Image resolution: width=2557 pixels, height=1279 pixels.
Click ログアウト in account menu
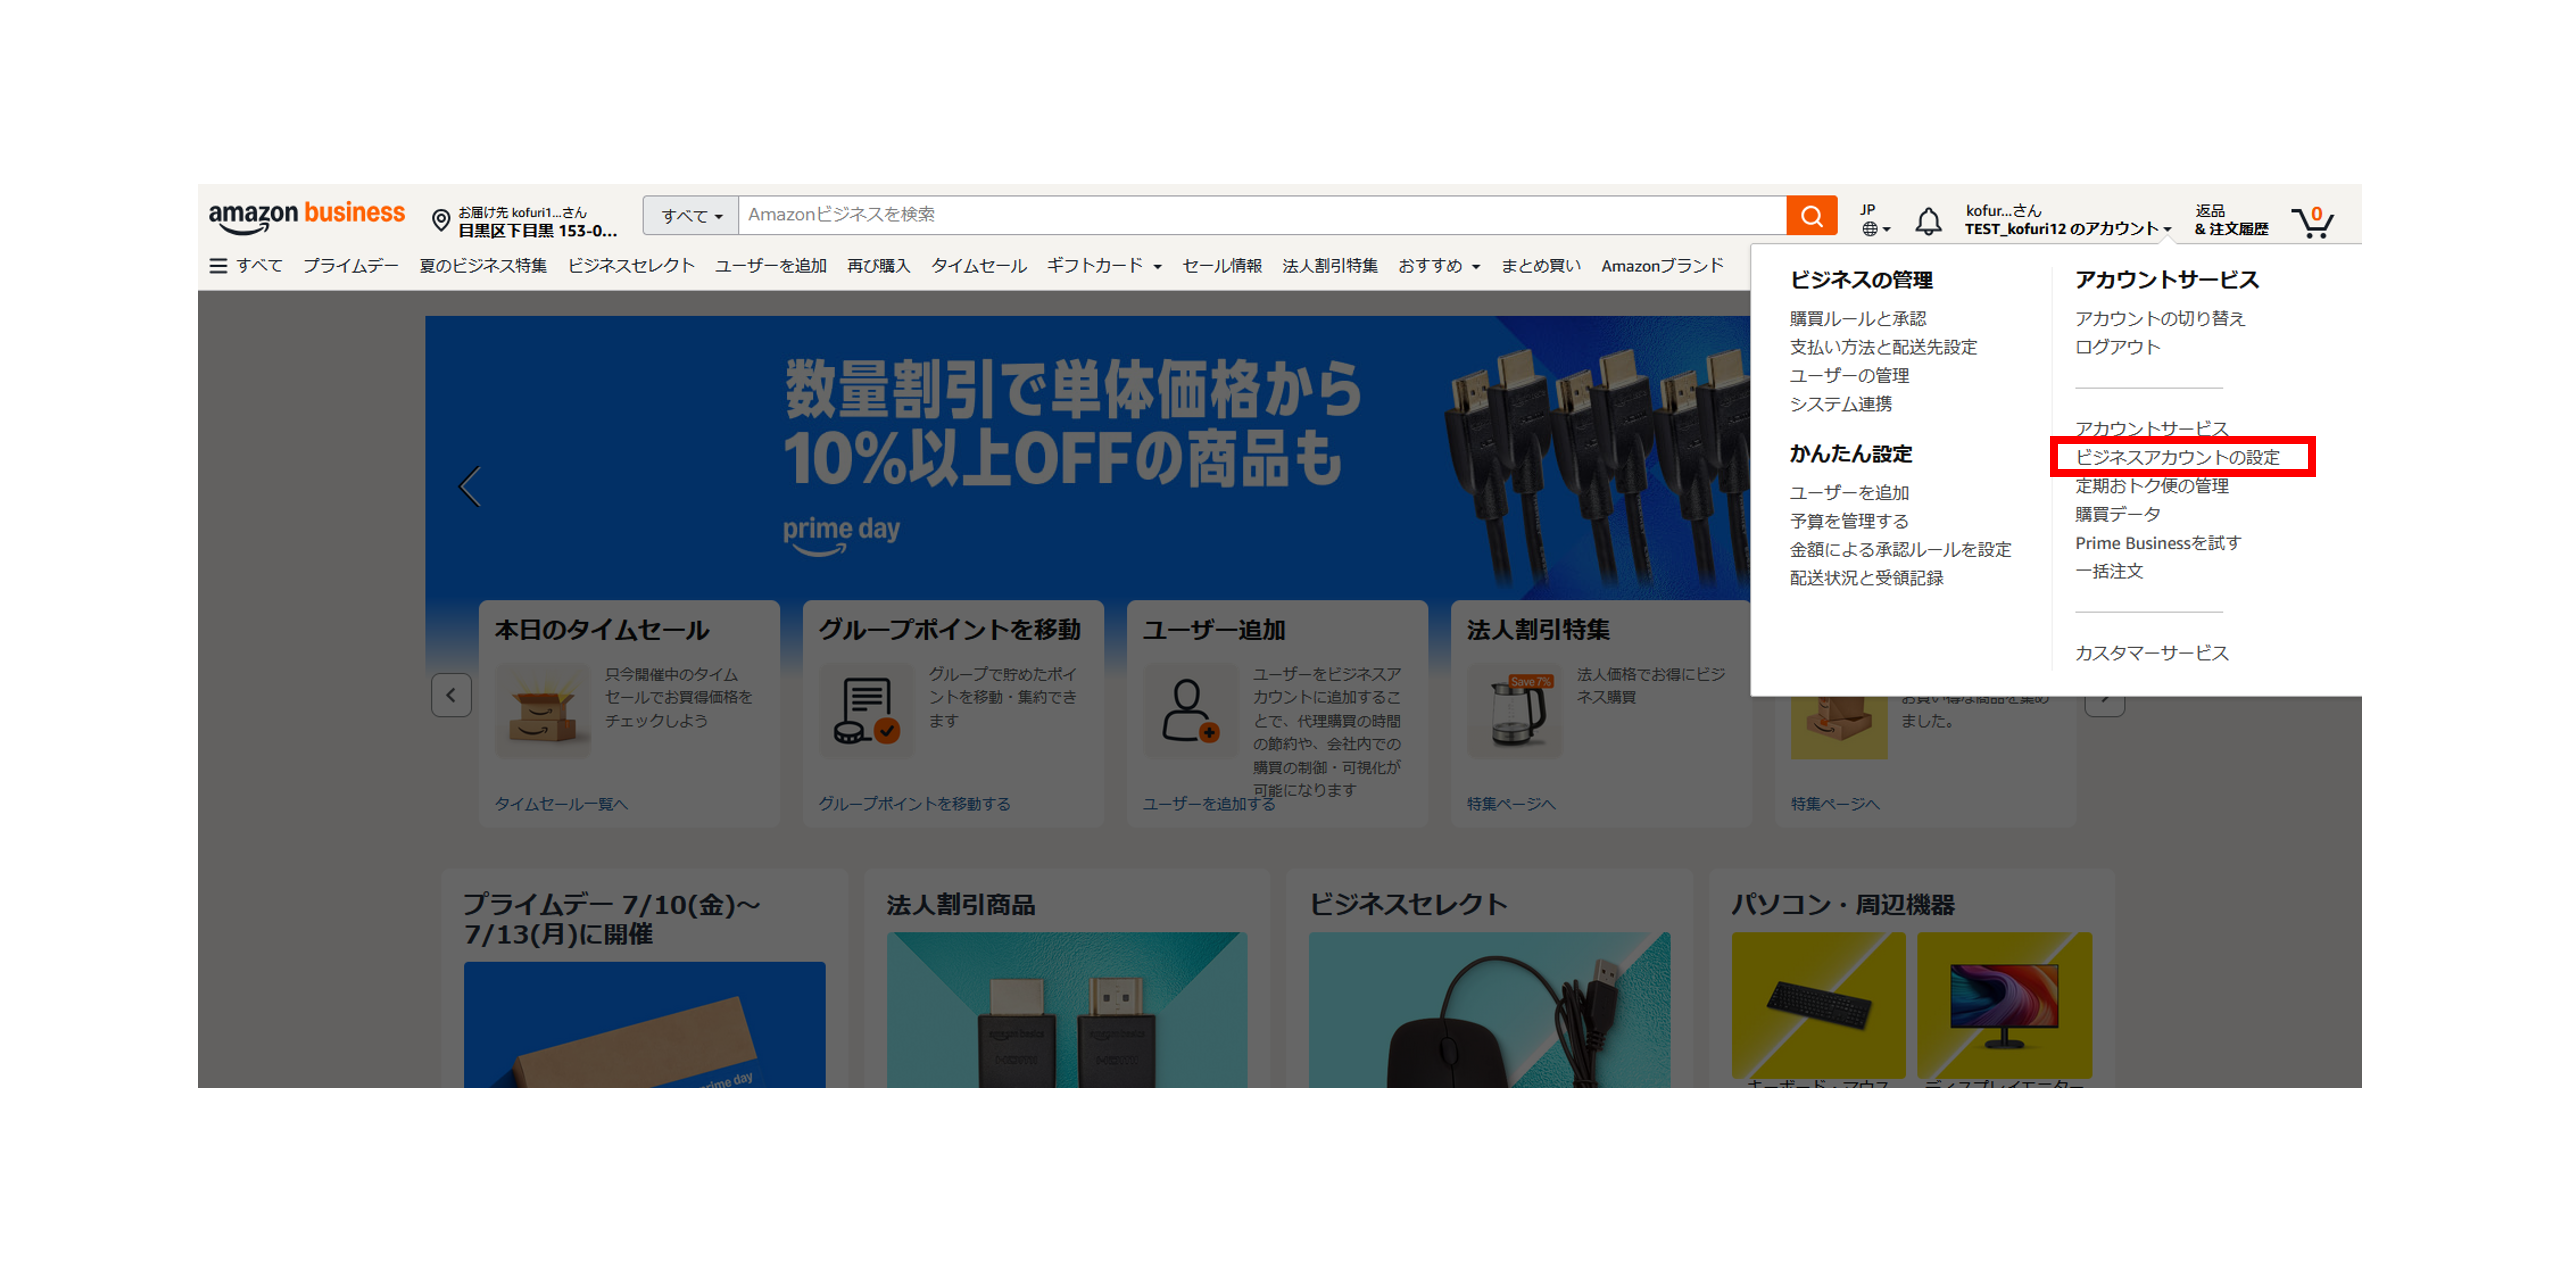(x=2117, y=346)
